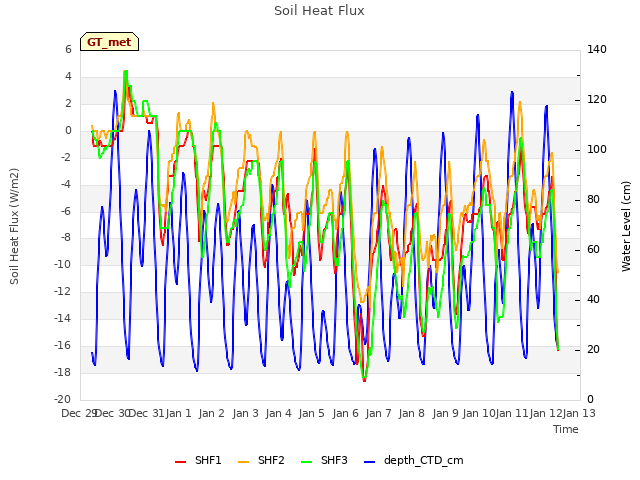Click the Jan 10 x-axis tick label

(x=479, y=413)
